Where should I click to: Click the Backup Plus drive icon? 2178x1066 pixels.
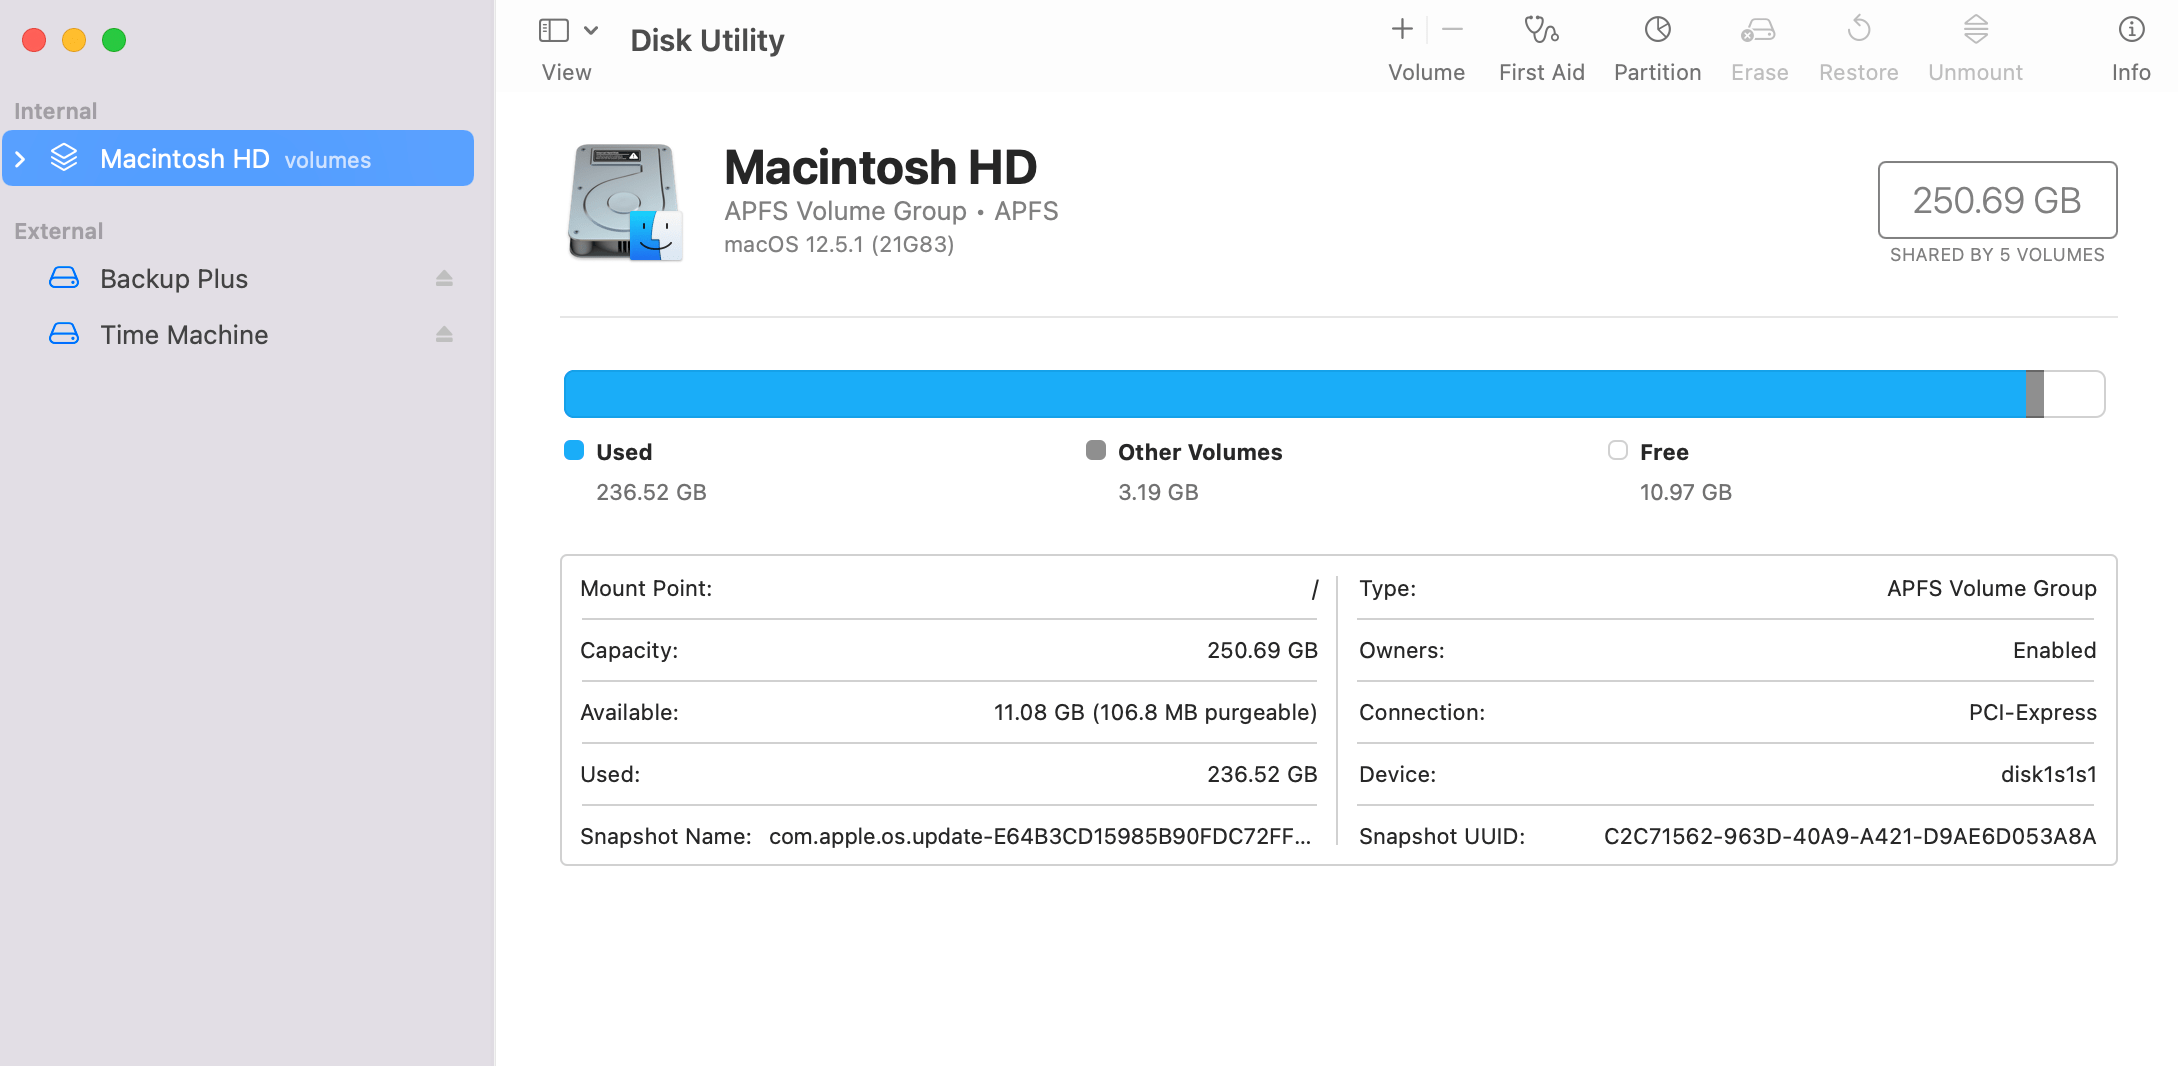tap(64, 278)
